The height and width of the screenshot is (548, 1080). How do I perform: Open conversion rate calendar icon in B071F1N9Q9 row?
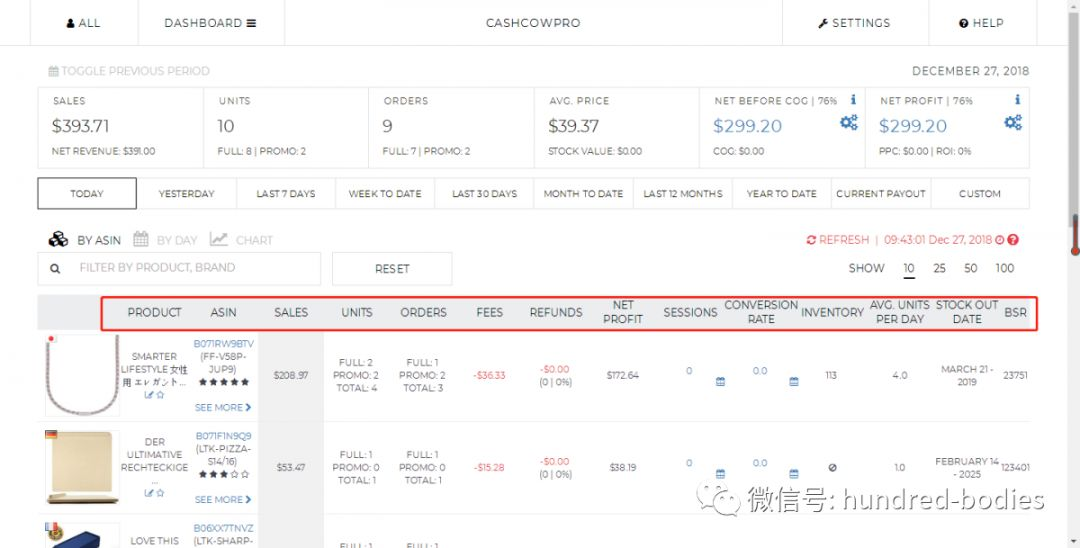[794, 474]
